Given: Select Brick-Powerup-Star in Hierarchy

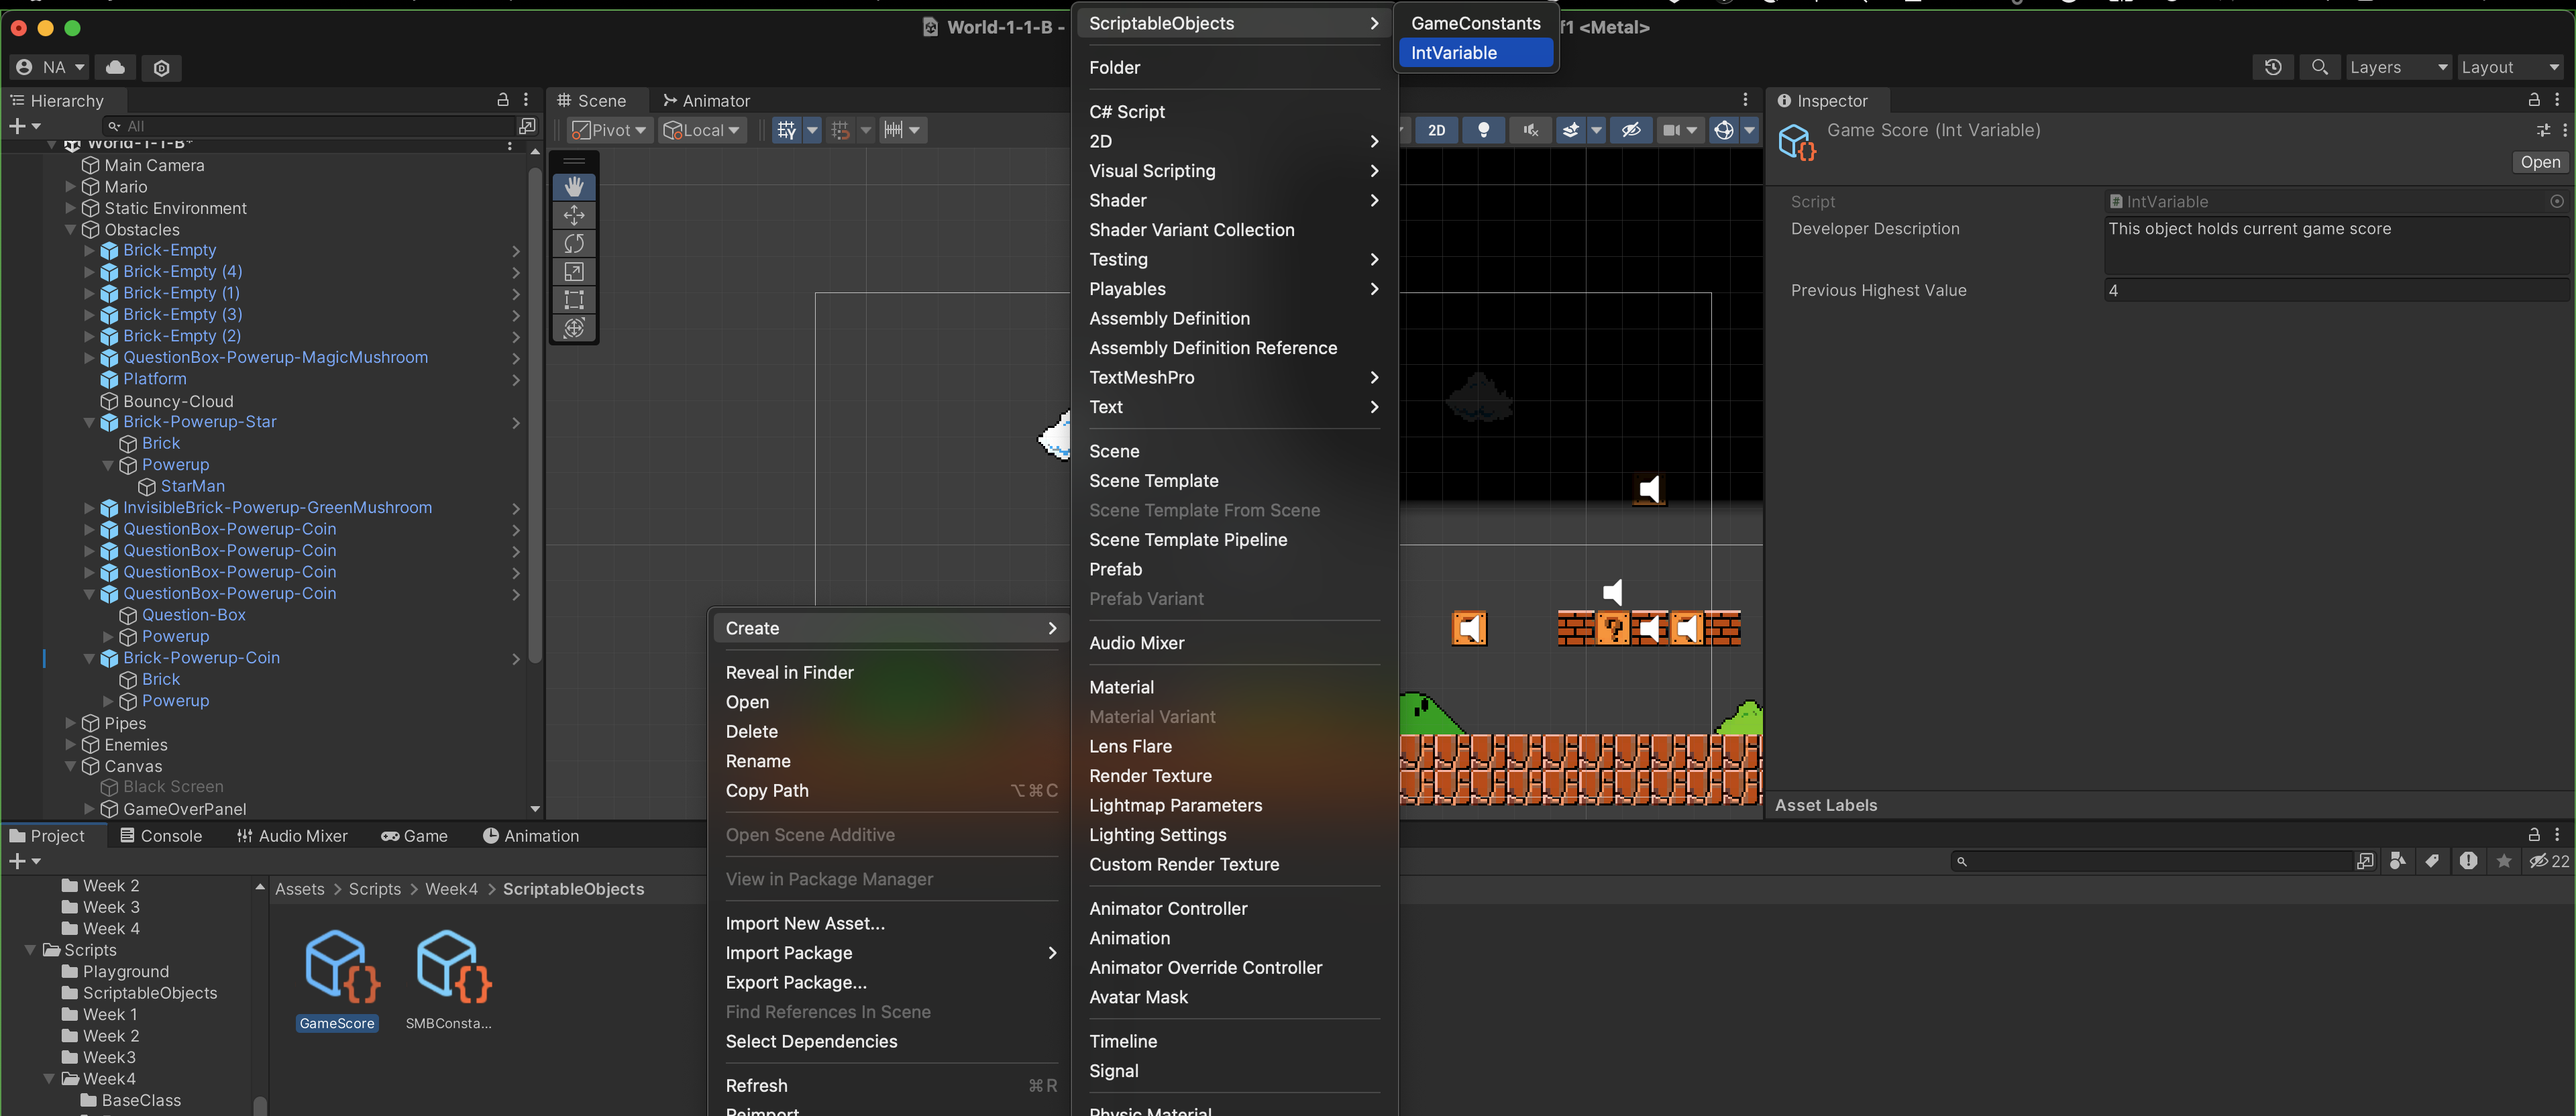Looking at the screenshot, I should [200, 422].
